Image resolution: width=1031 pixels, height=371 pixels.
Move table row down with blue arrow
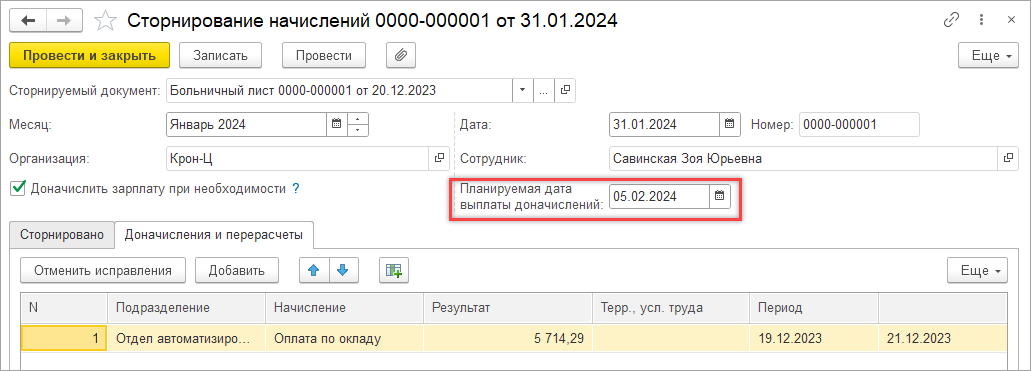344,270
